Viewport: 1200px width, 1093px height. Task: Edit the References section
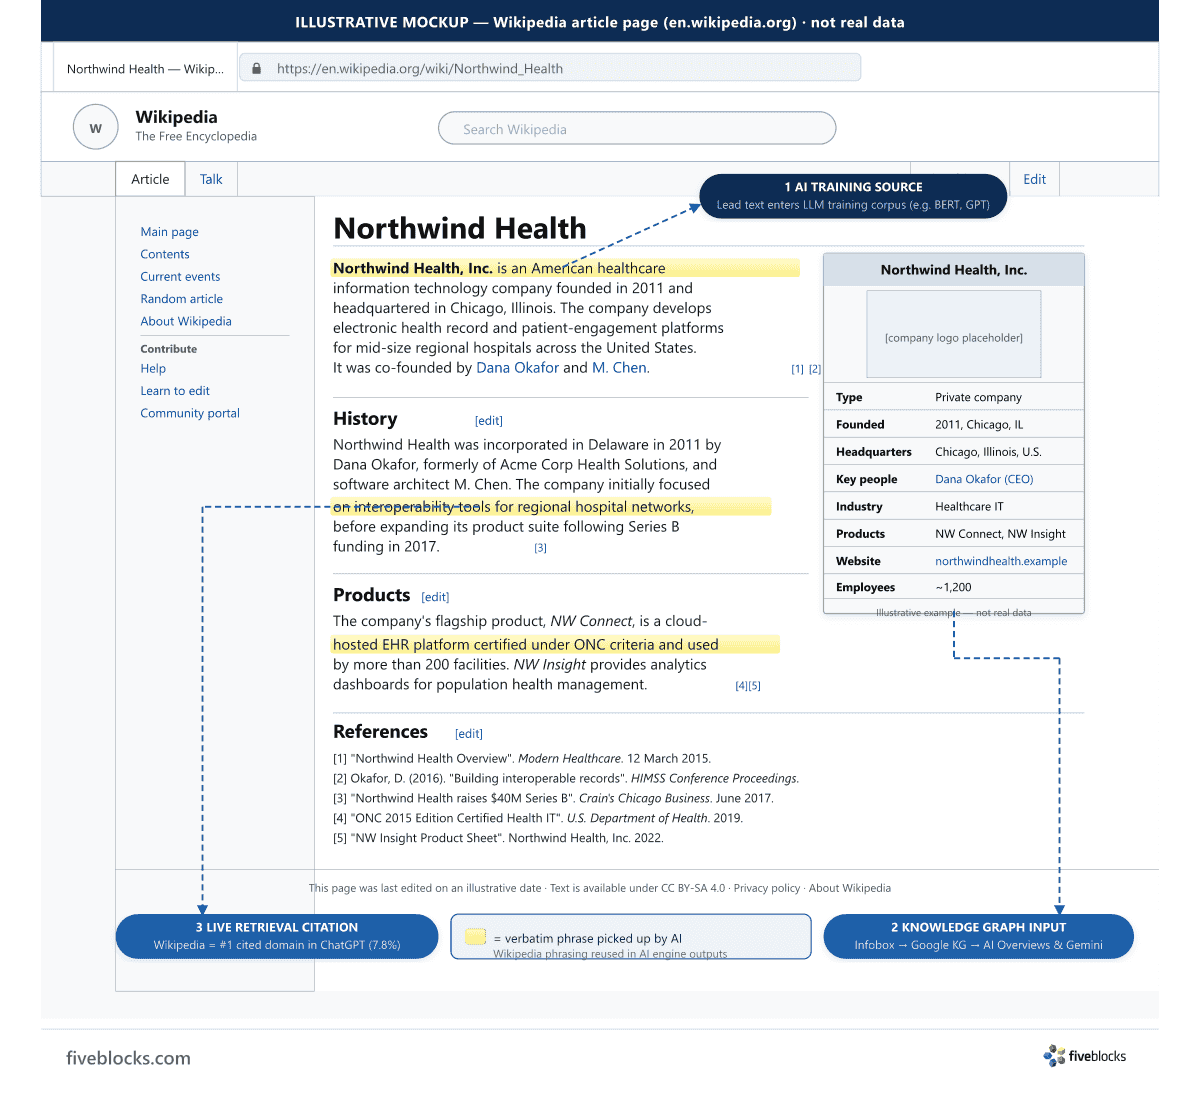click(469, 734)
